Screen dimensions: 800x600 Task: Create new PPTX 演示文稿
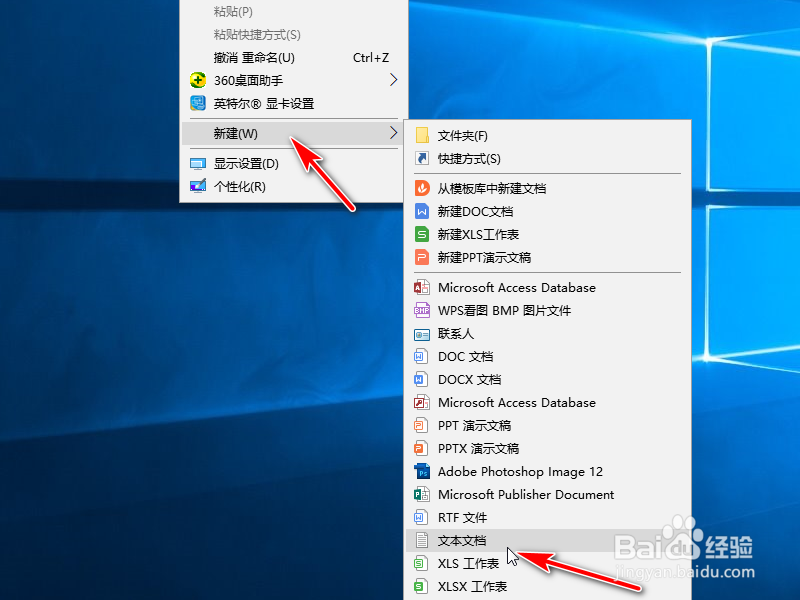[x=547, y=448]
